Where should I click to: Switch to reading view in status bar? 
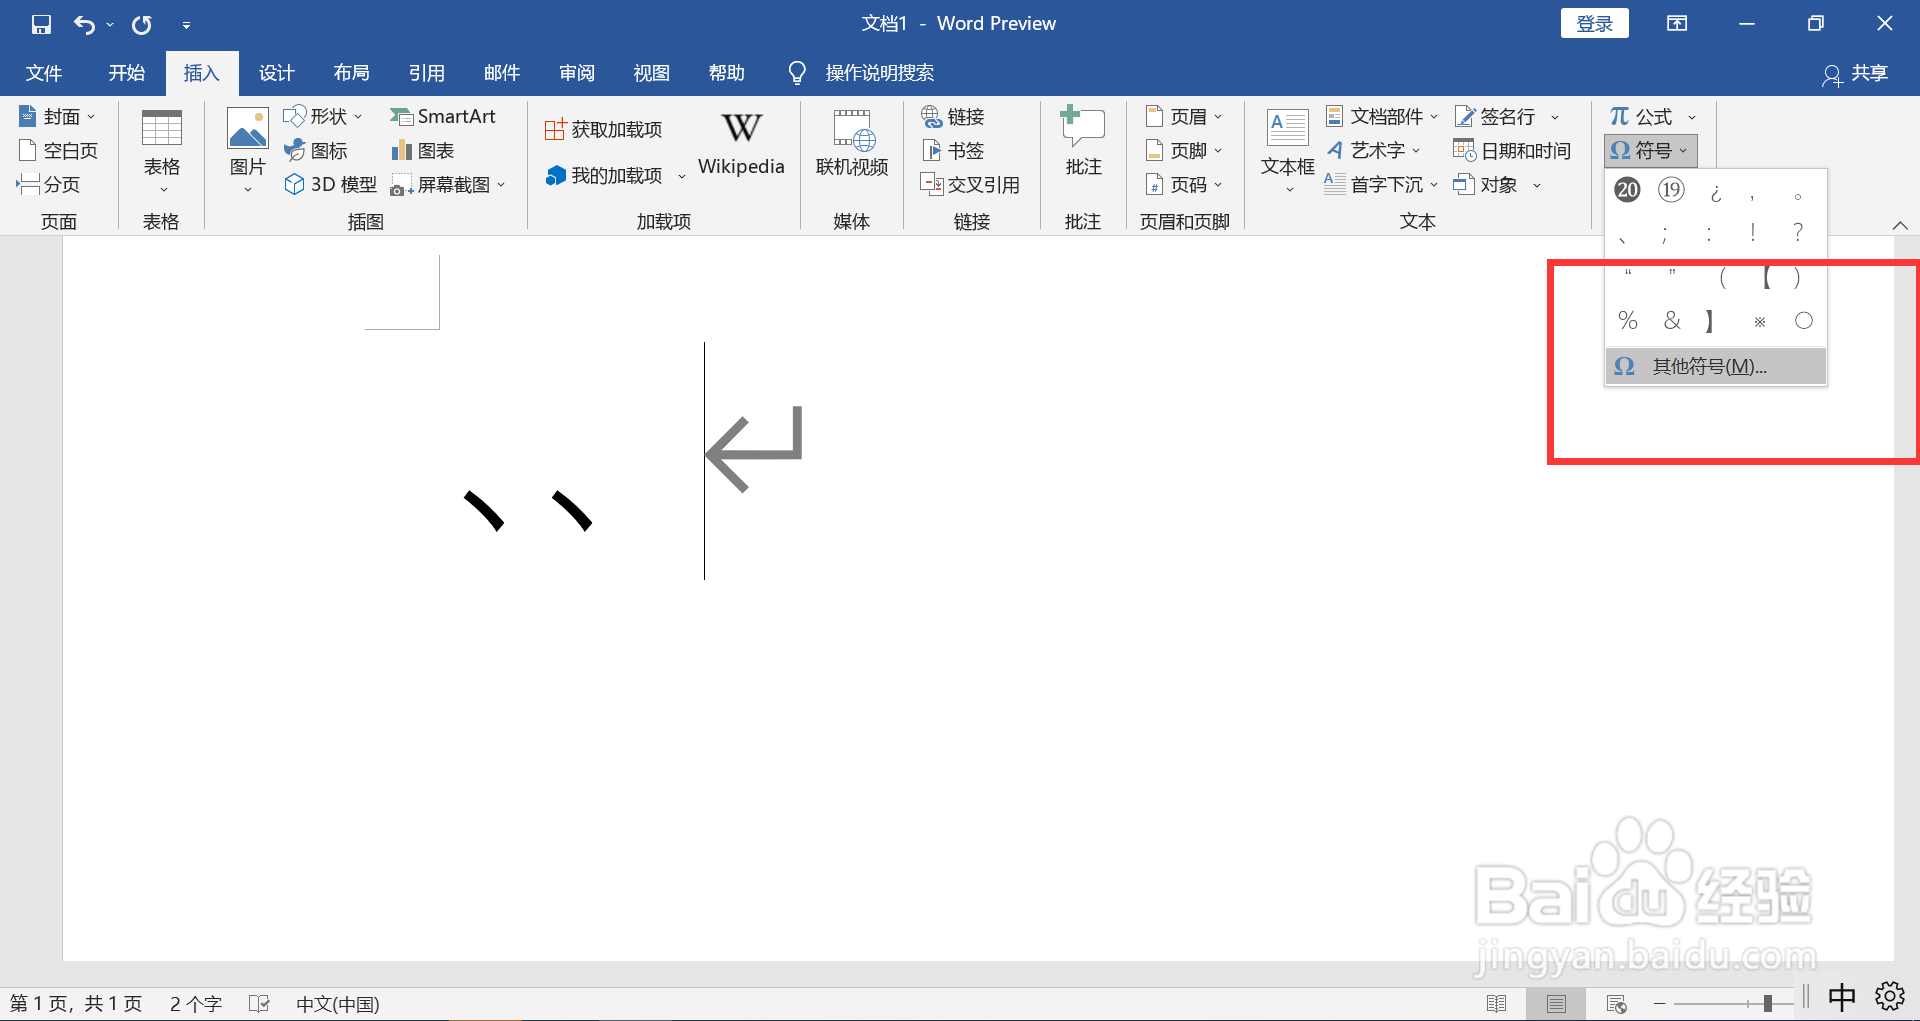click(1498, 1003)
